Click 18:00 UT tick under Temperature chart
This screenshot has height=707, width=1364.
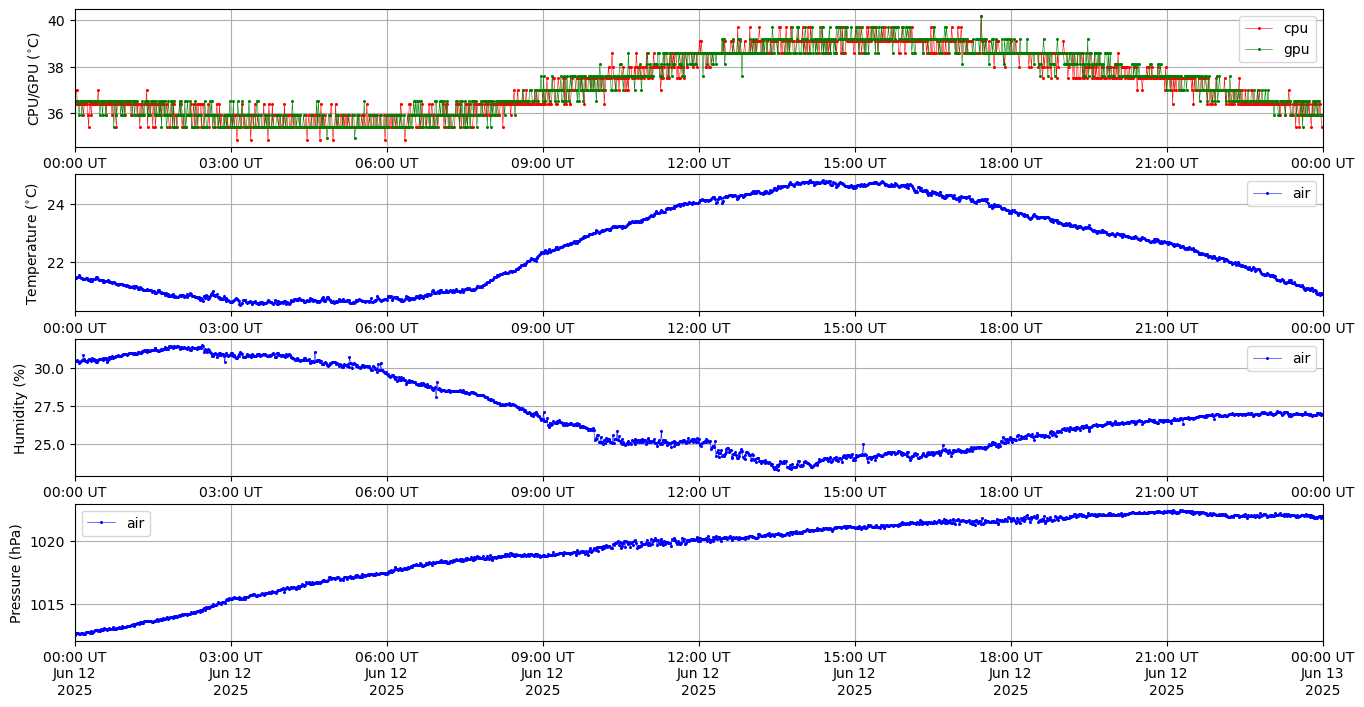[1010, 327]
